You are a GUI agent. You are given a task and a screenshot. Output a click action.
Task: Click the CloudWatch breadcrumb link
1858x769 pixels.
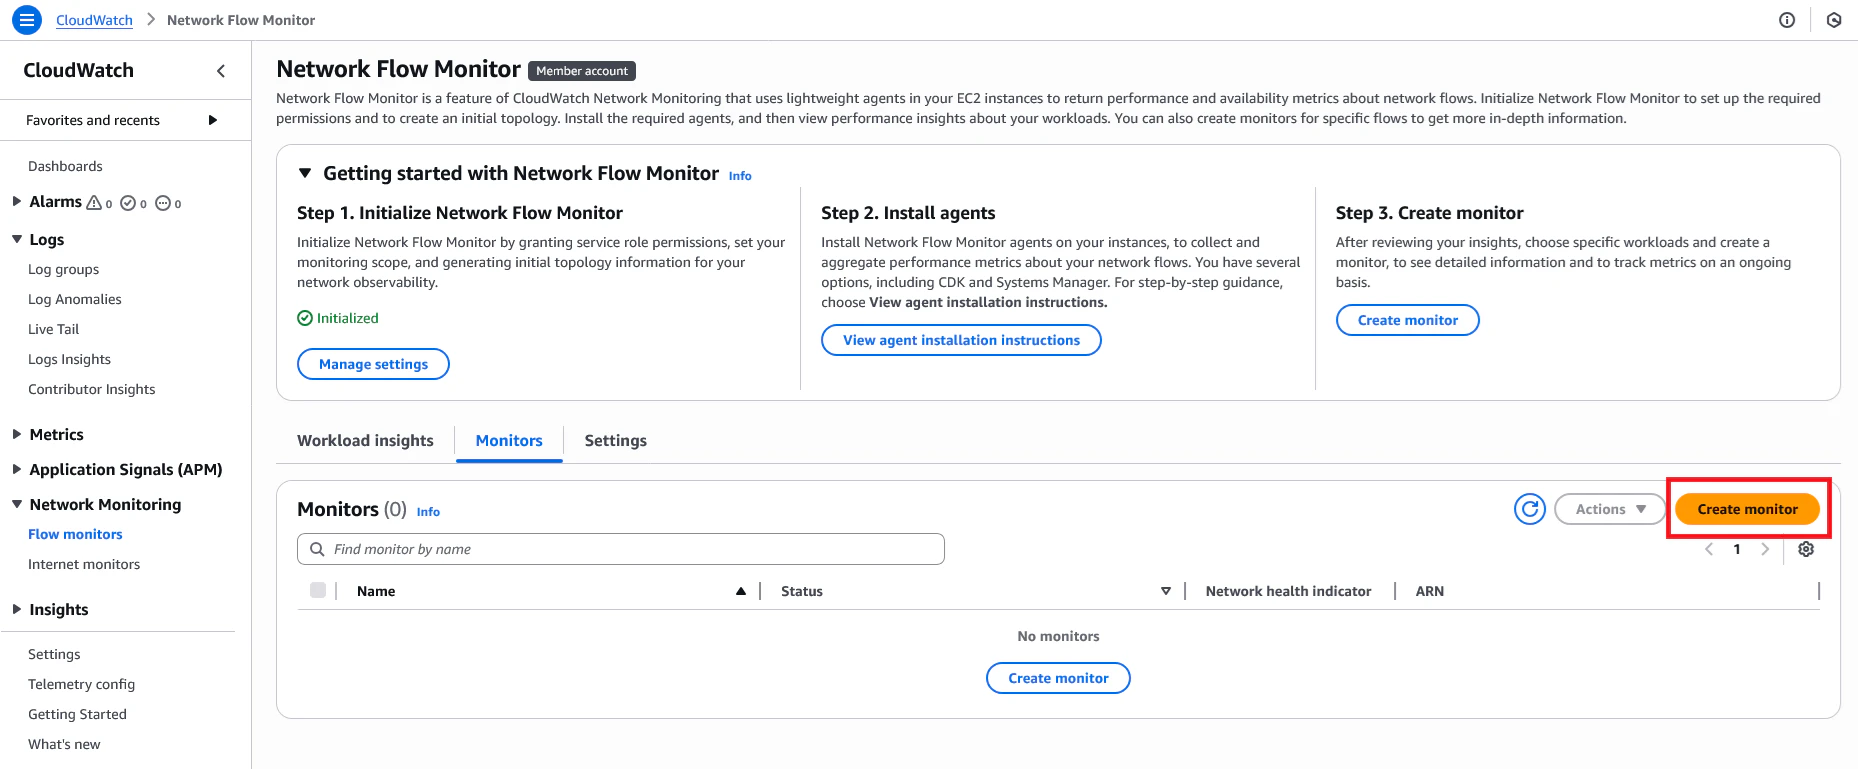tap(94, 20)
